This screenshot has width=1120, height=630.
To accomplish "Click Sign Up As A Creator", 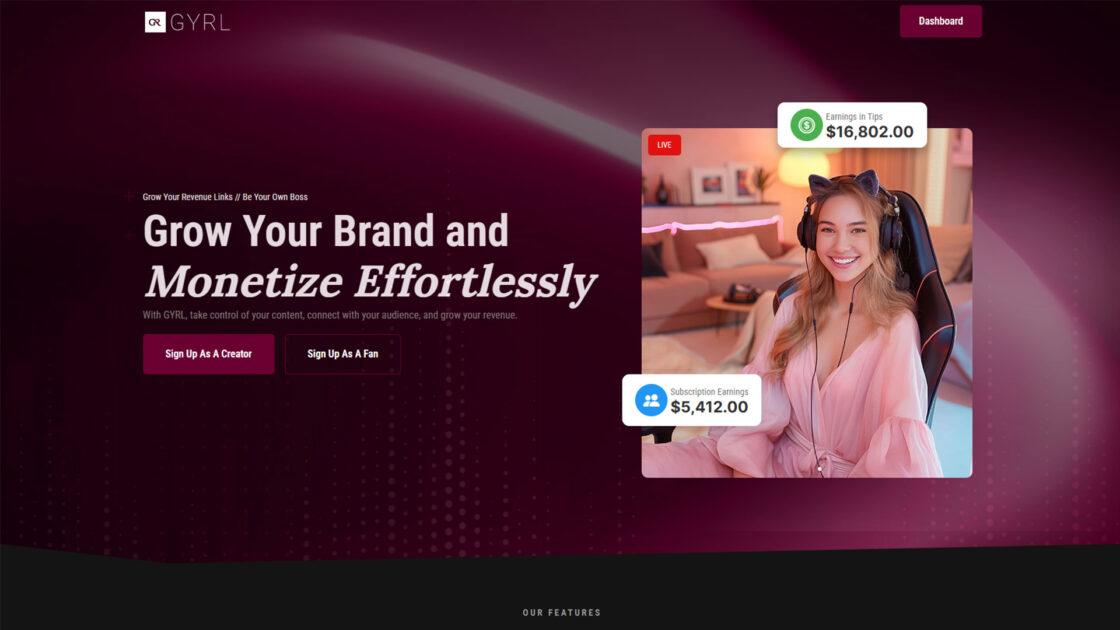I will point(209,354).
